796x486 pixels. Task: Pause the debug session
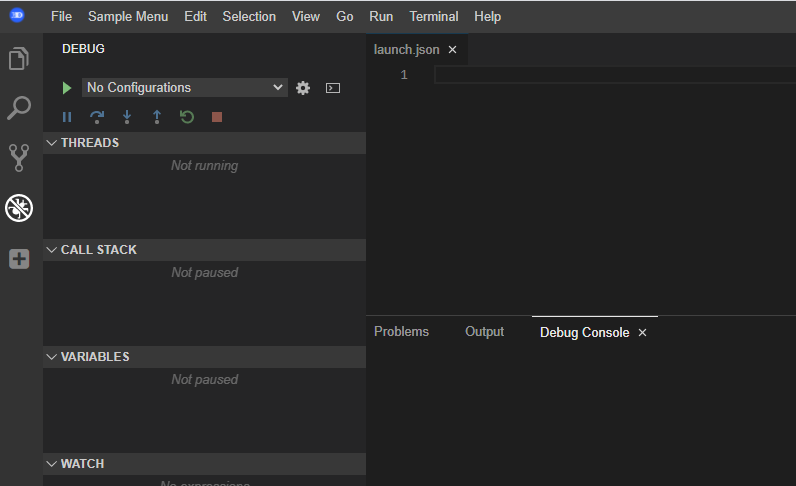coord(67,117)
